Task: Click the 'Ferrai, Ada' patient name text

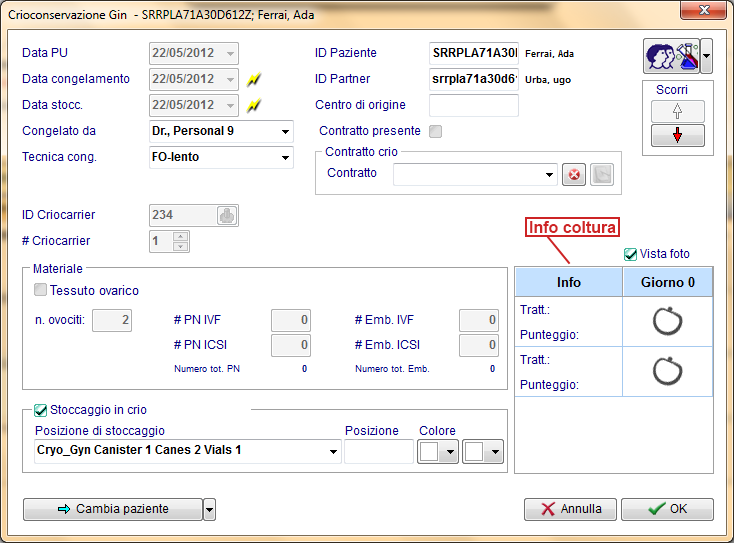Action: 549,54
